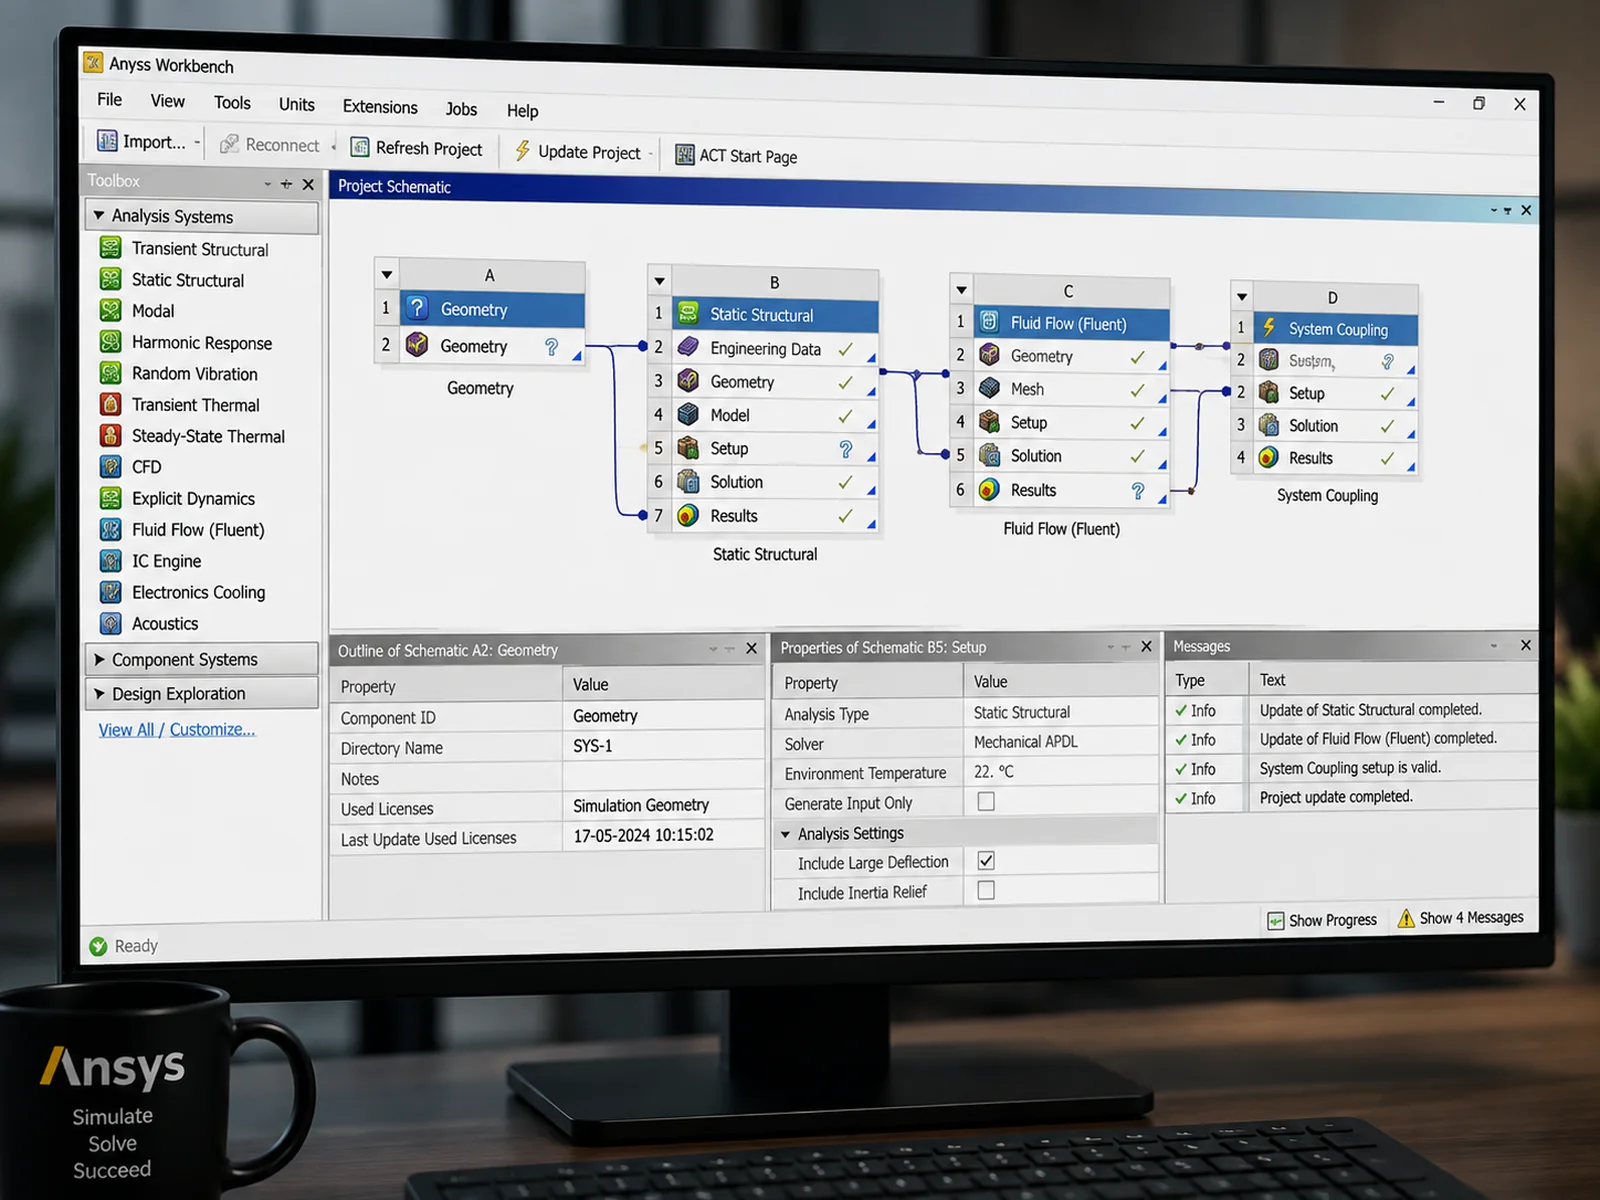Open system D dropdown arrow

[x=1242, y=297]
